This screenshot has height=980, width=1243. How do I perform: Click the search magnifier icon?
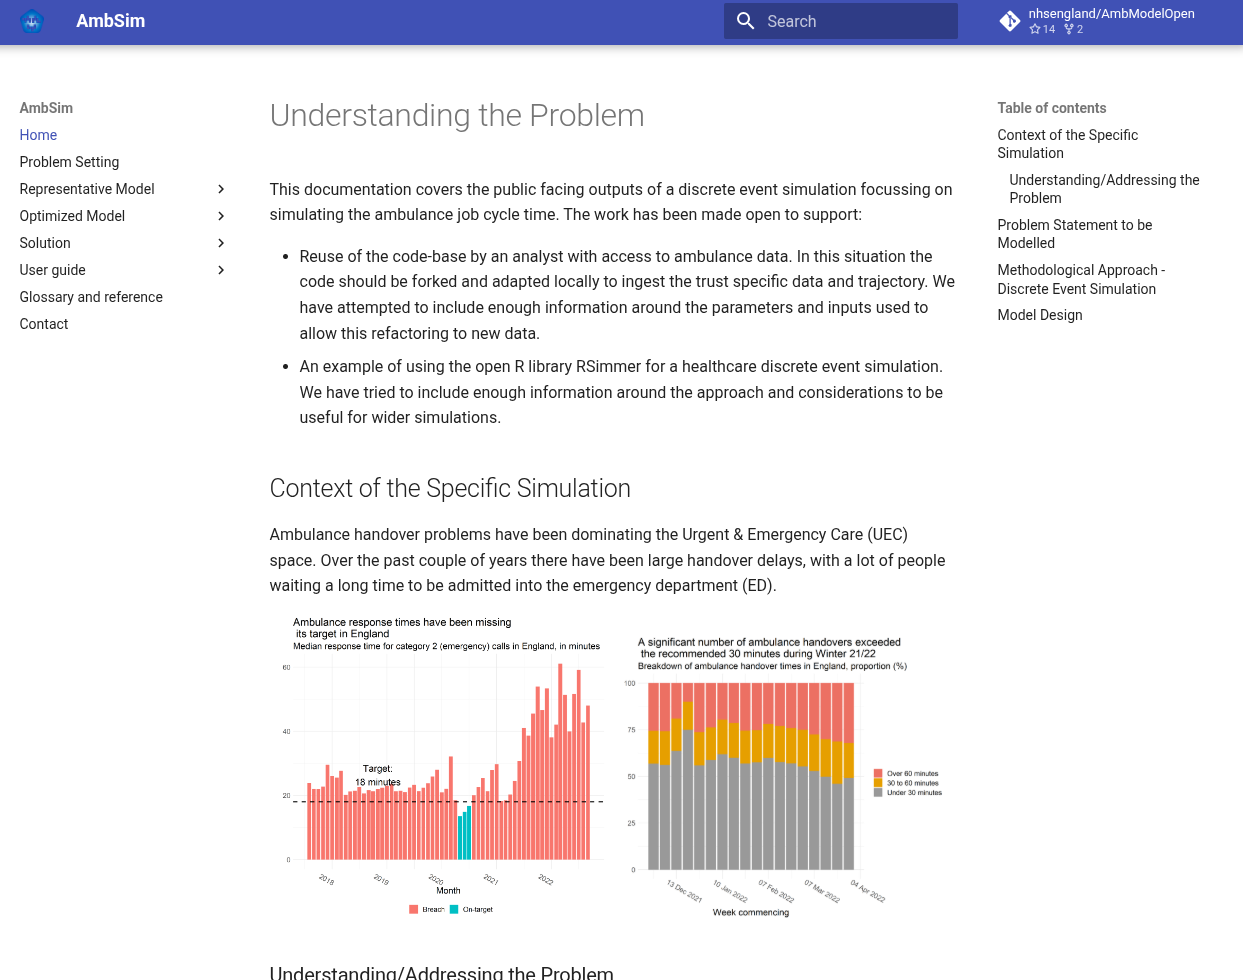[745, 21]
